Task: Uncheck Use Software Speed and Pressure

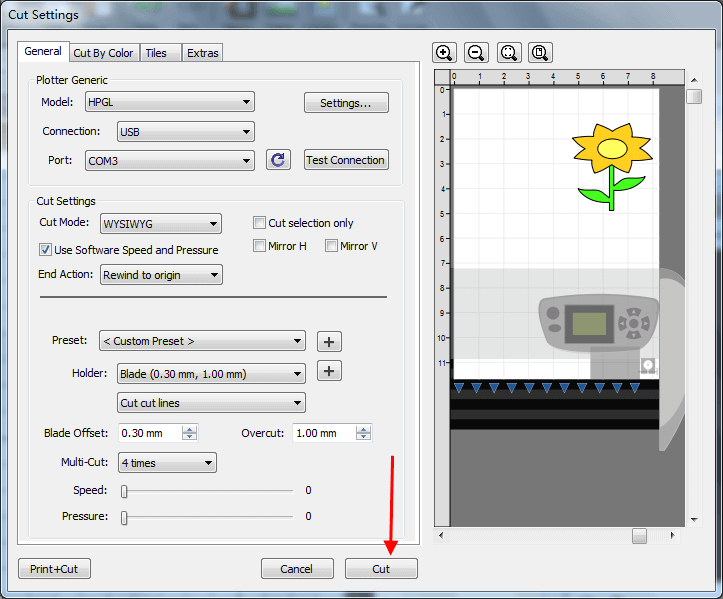Action: click(45, 250)
